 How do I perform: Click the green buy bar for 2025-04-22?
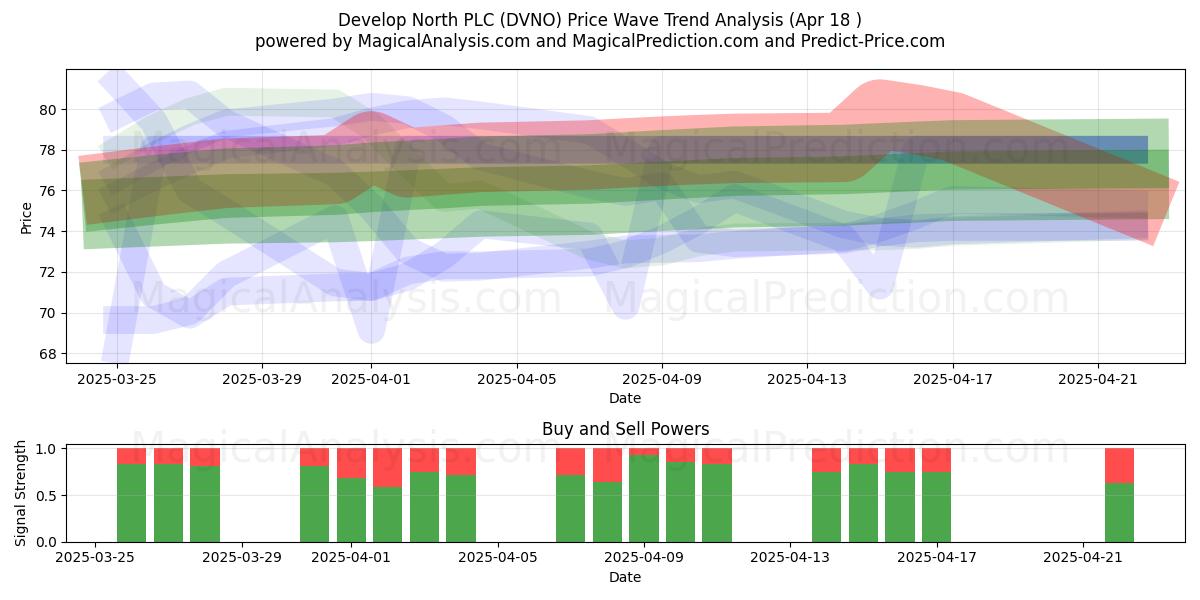click(1119, 513)
